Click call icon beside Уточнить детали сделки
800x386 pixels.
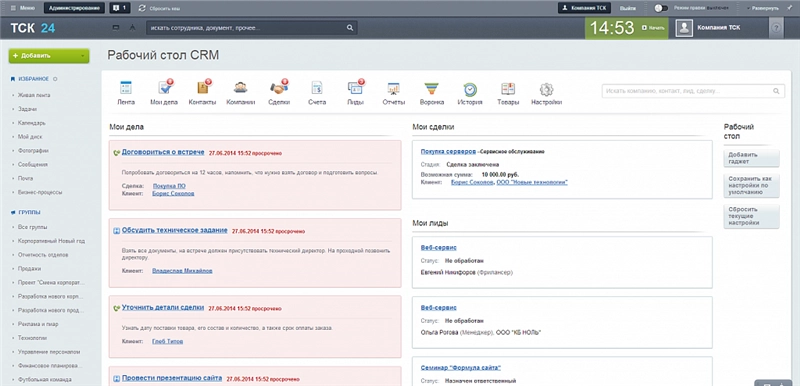117,308
